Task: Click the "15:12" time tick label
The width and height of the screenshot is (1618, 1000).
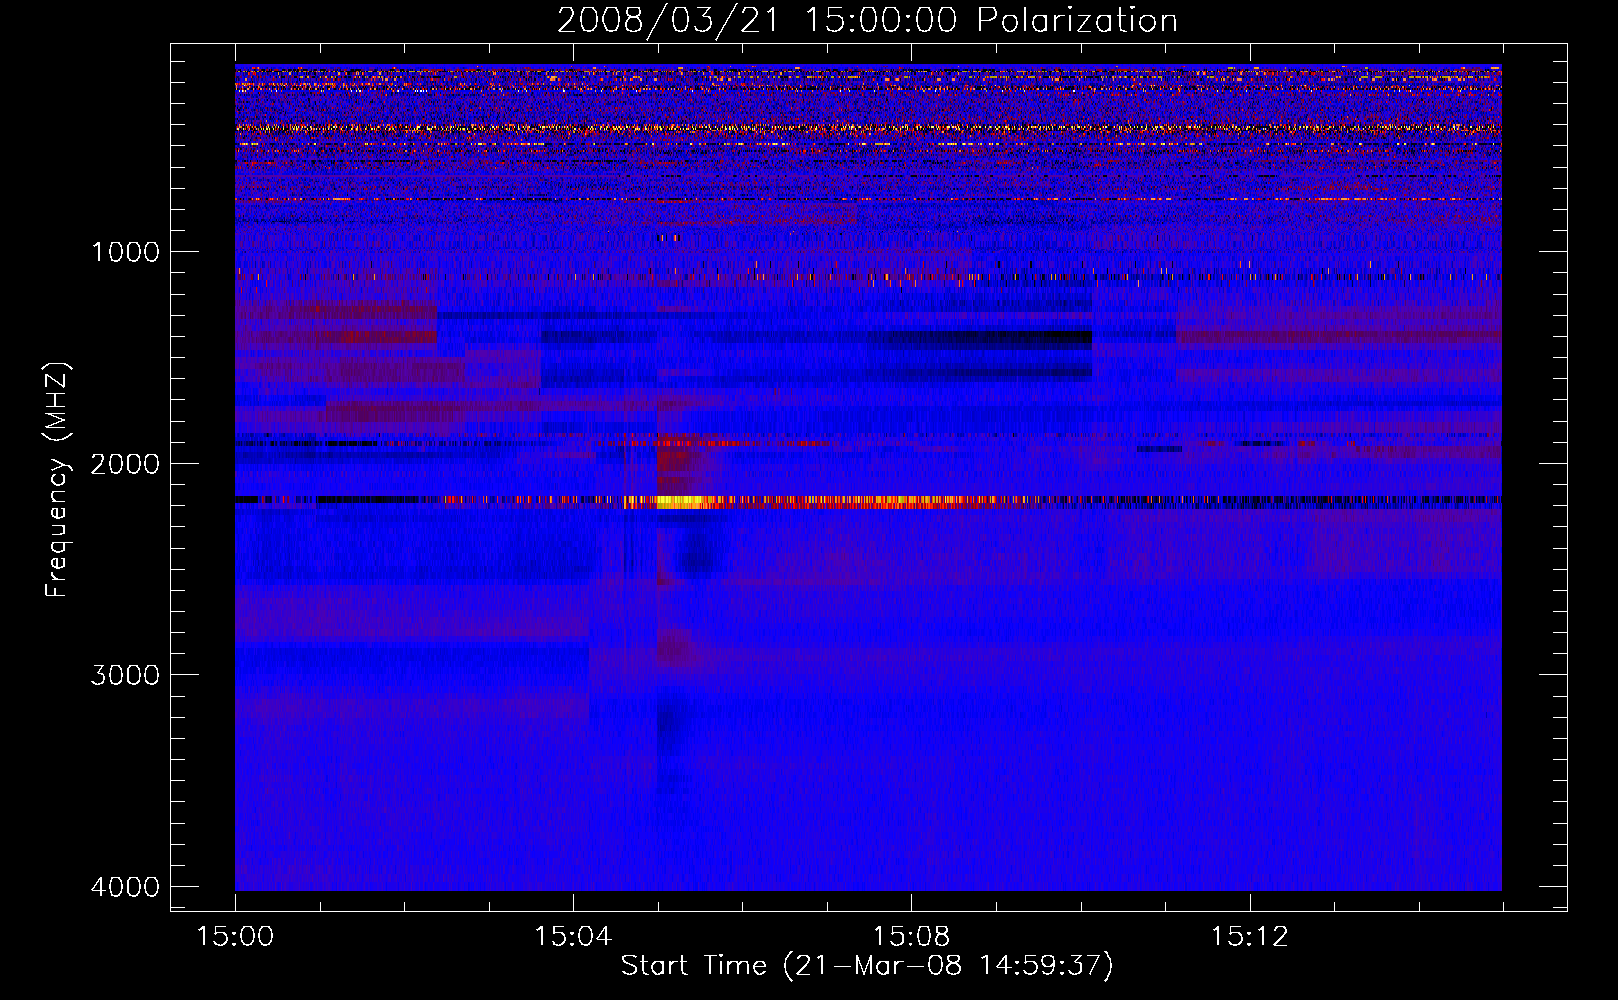Action: click(x=1249, y=936)
